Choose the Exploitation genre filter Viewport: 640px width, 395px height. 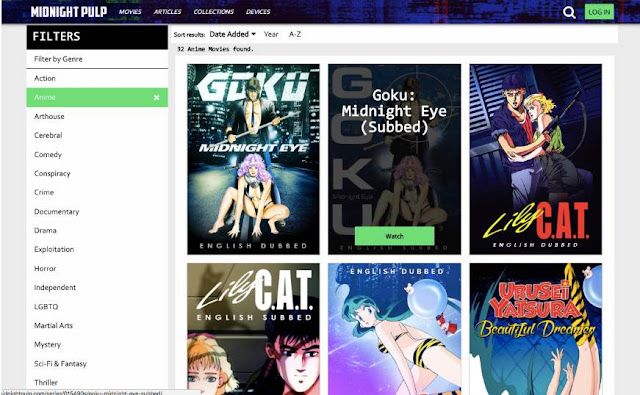(x=97, y=249)
